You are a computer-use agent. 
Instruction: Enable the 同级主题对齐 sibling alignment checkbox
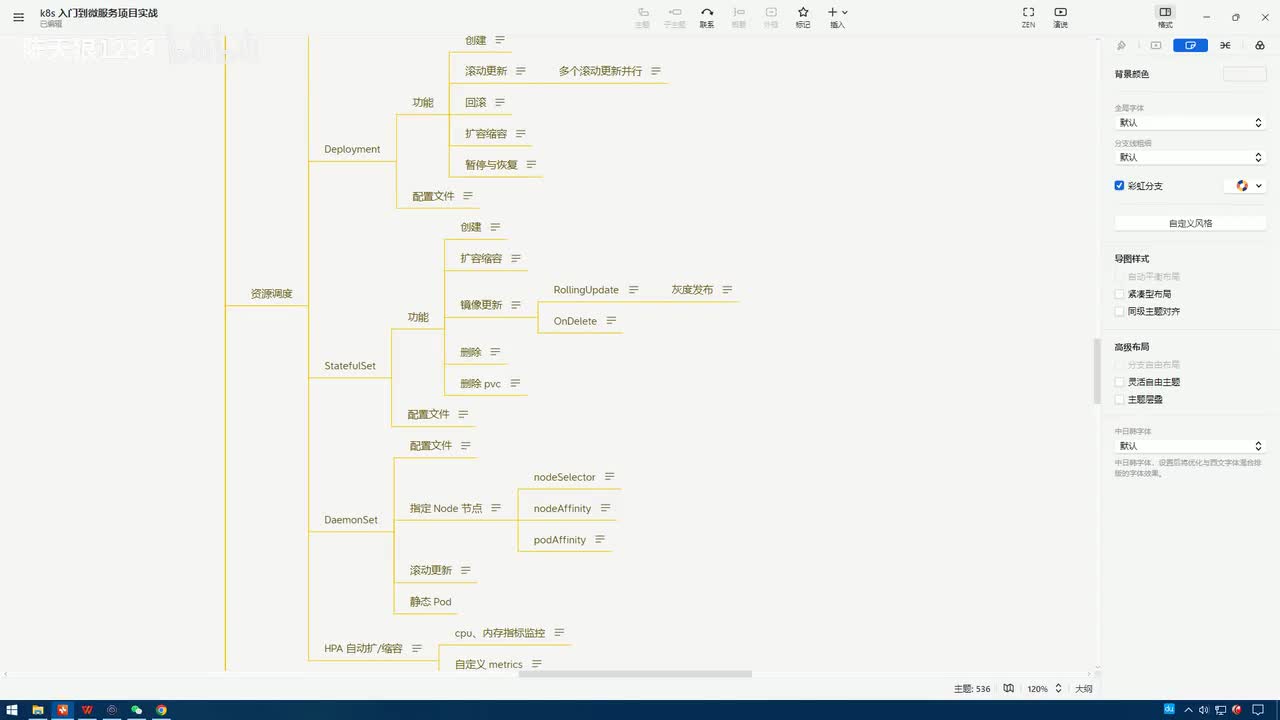[1120, 311]
